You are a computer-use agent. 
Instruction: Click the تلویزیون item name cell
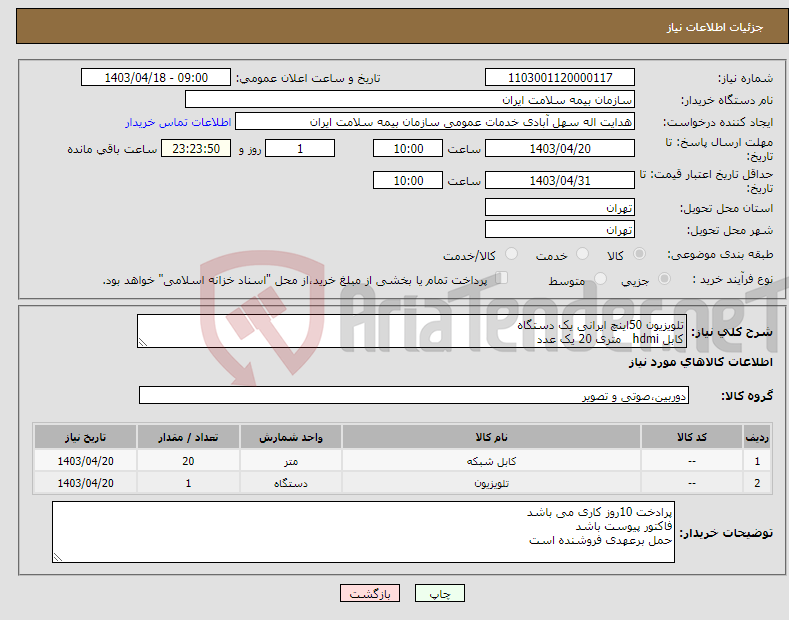tap(491, 483)
